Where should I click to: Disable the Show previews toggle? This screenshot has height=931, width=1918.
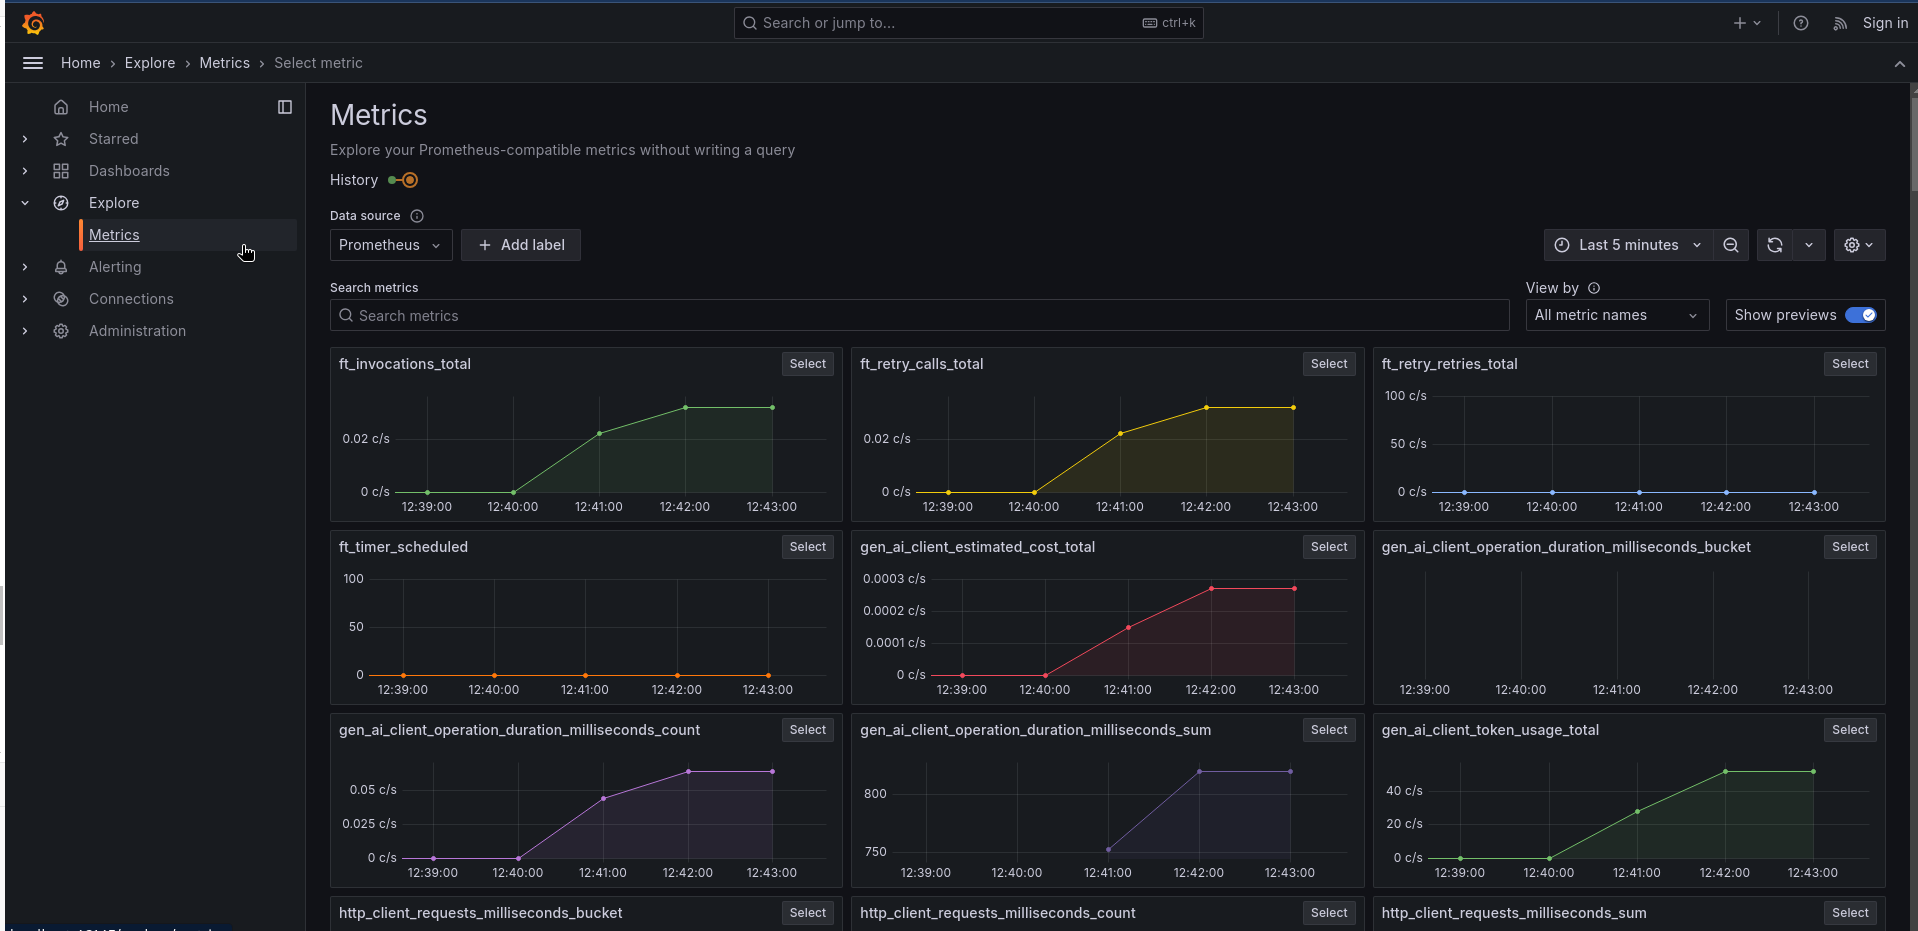1862,315
